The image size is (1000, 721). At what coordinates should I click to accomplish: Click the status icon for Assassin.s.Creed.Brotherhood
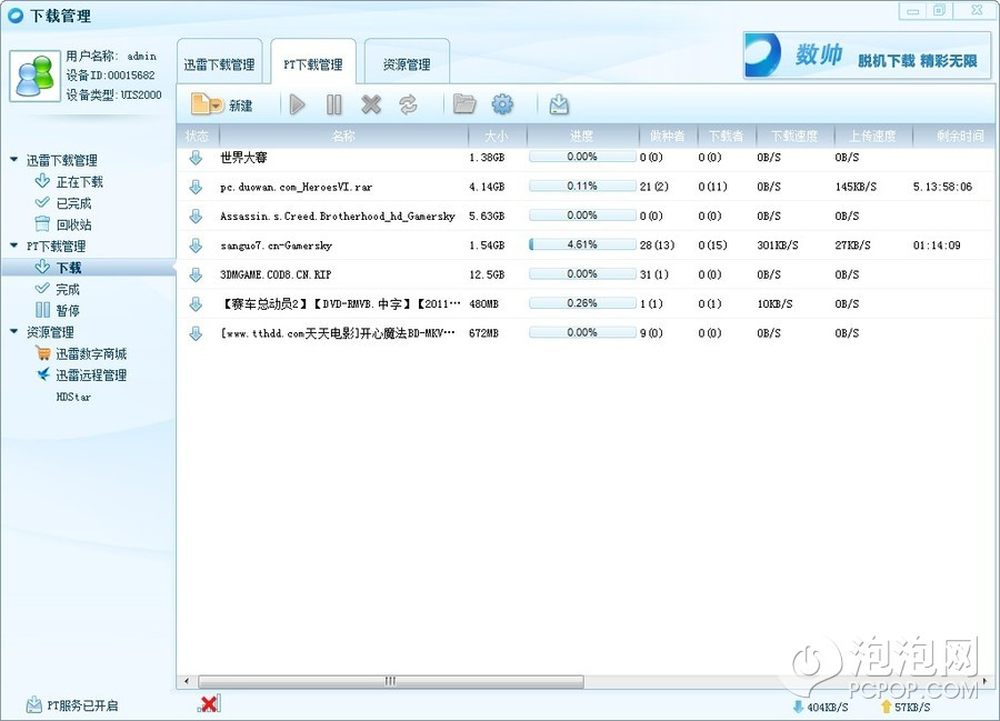[x=196, y=216]
